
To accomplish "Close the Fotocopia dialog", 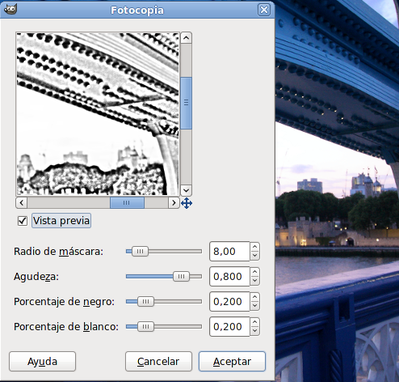I will [x=264, y=10].
